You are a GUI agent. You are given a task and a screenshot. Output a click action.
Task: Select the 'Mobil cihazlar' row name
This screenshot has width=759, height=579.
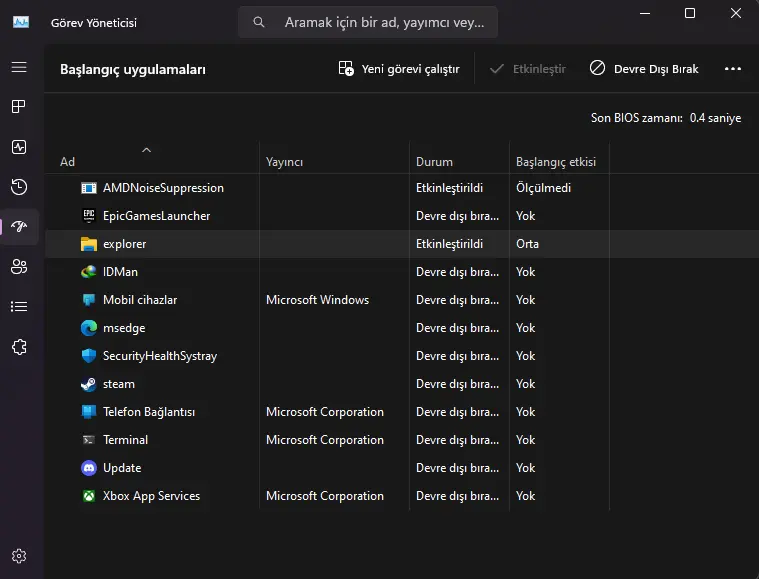click(140, 300)
